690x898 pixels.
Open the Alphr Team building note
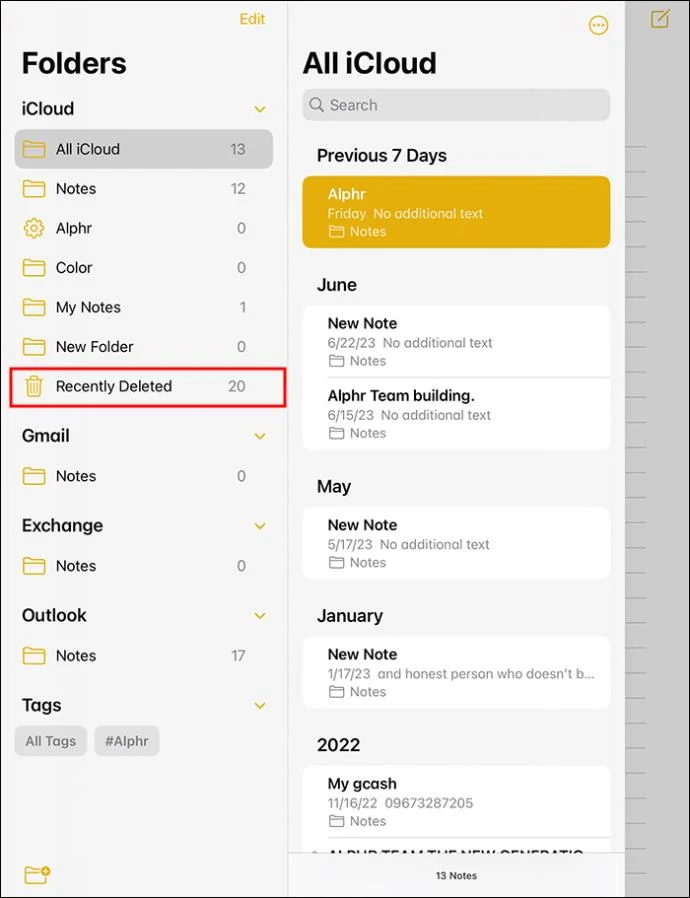point(456,413)
